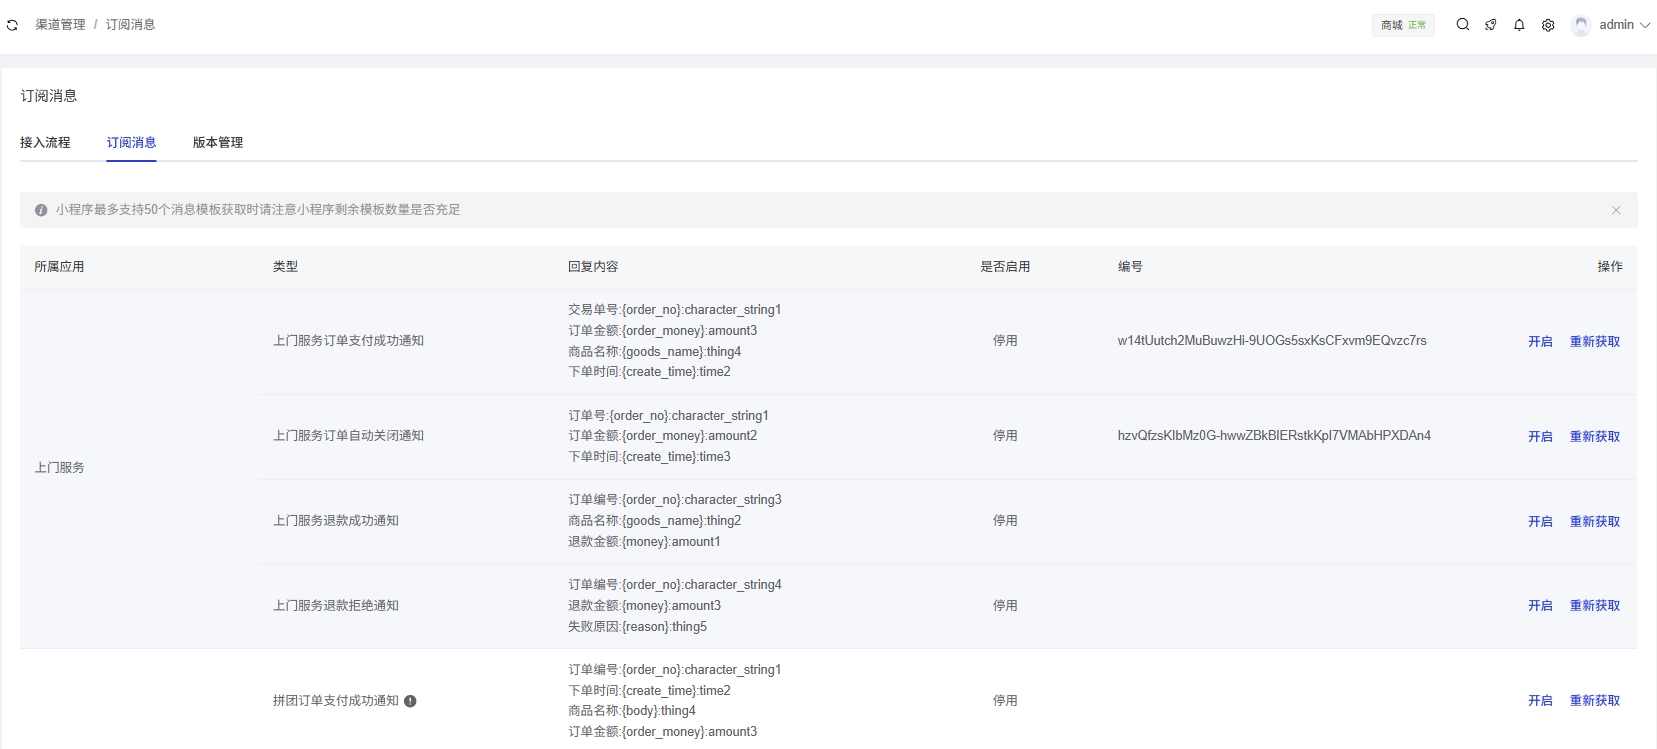Select the 订阅消息 tab
The height and width of the screenshot is (749, 1657).
point(131,142)
